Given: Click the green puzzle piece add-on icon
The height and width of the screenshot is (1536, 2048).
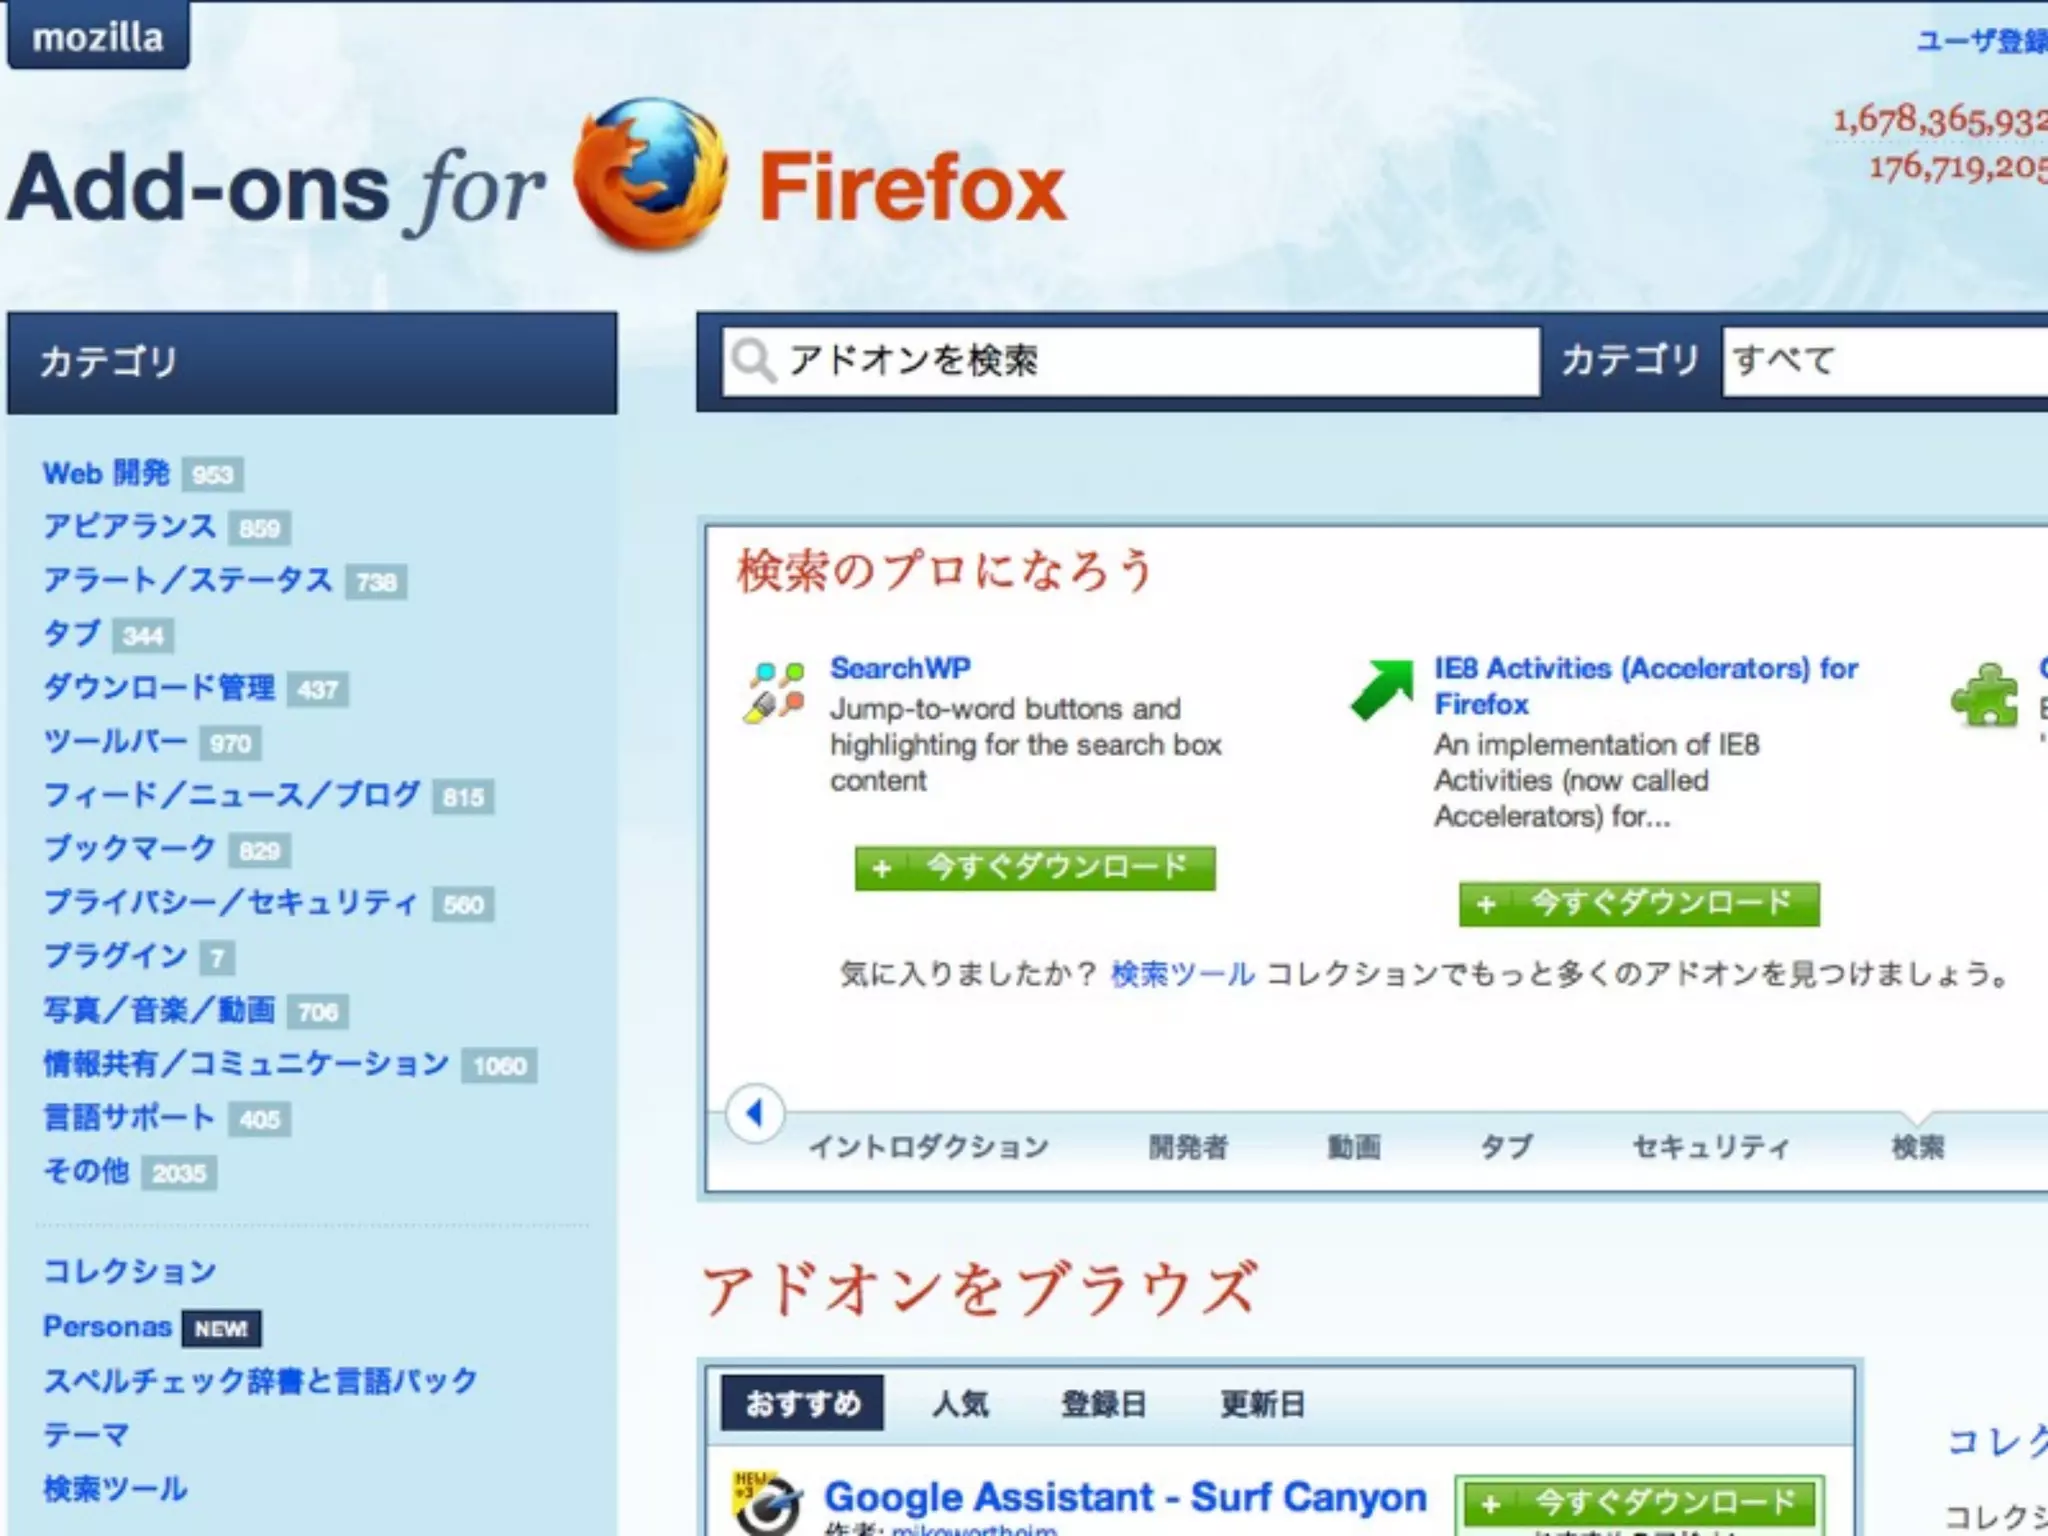Looking at the screenshot, I should tap(1984, 695).
